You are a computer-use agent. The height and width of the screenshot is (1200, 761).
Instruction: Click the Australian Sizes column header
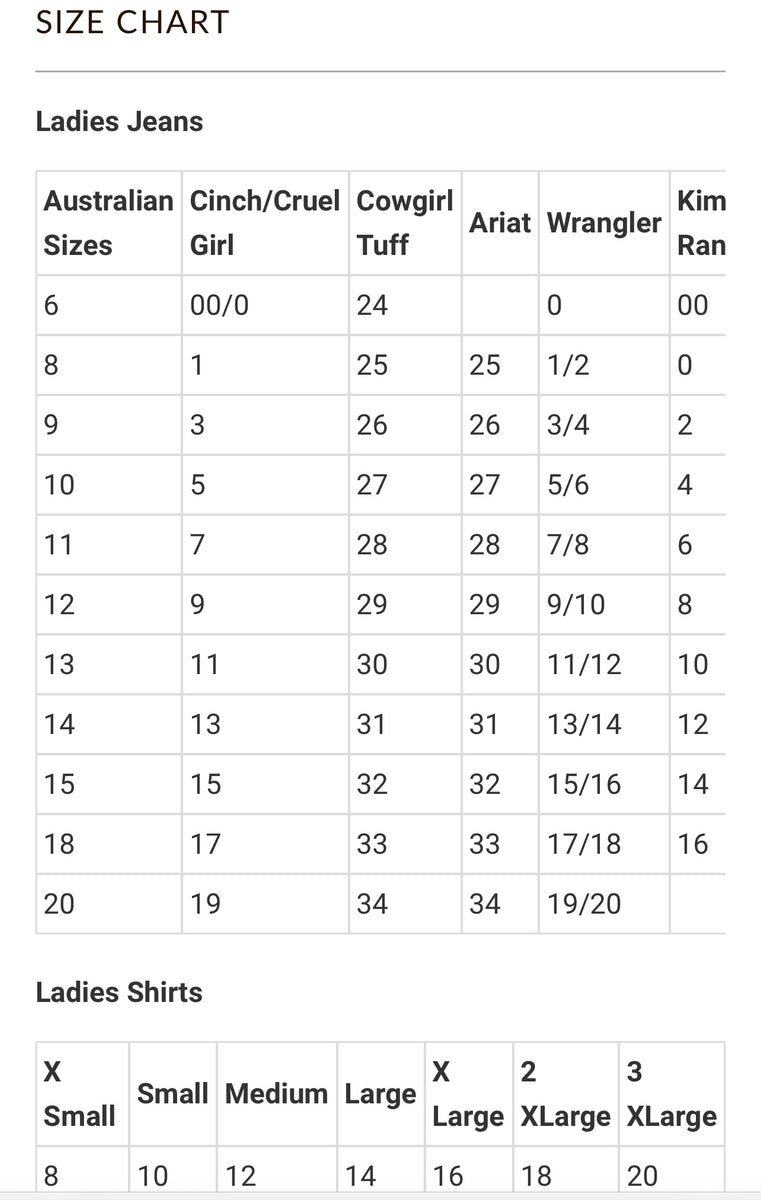coord(108,223)
